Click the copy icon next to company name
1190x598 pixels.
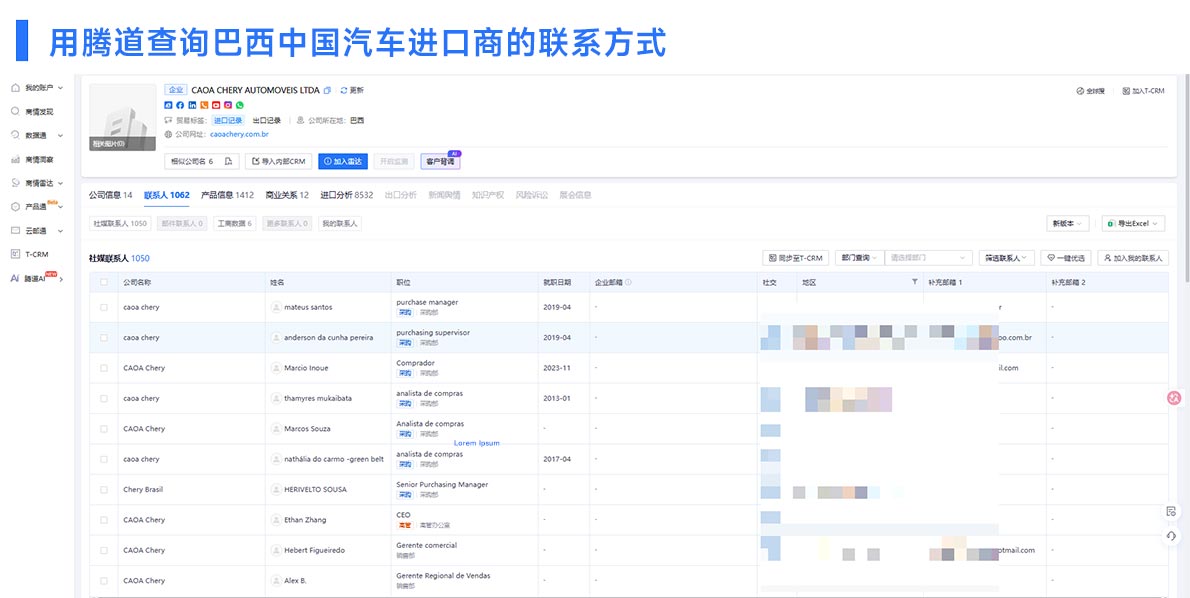click(x=326, y=90)
